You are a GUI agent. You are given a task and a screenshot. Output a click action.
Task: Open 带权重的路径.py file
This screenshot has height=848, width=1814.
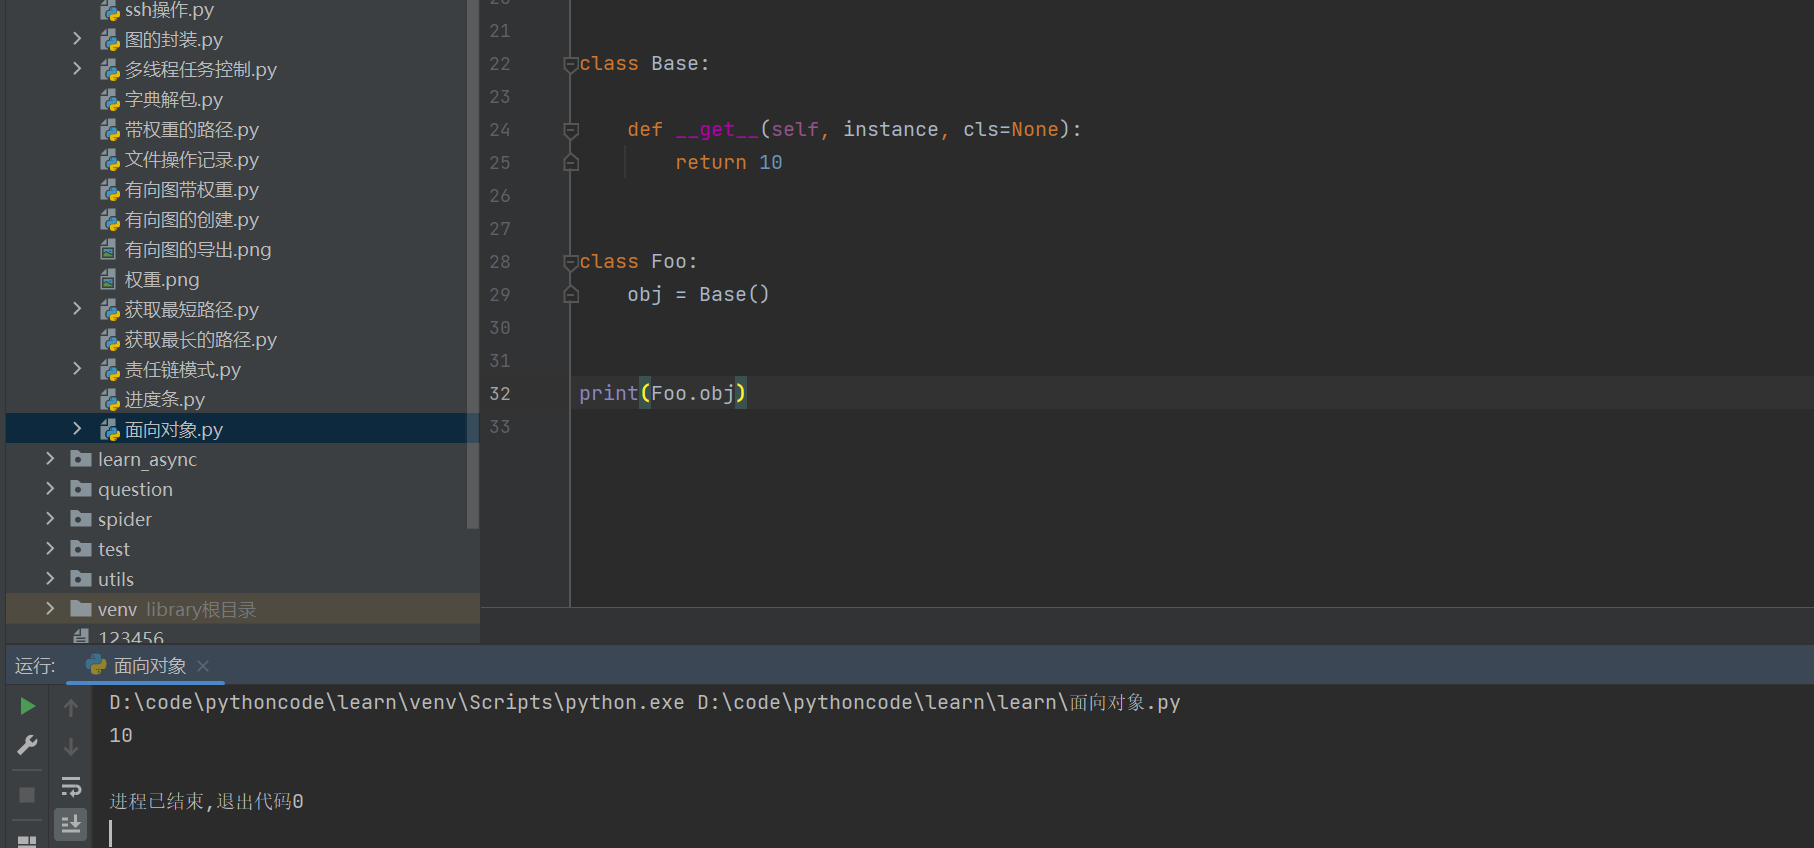[x=191, y=129]
